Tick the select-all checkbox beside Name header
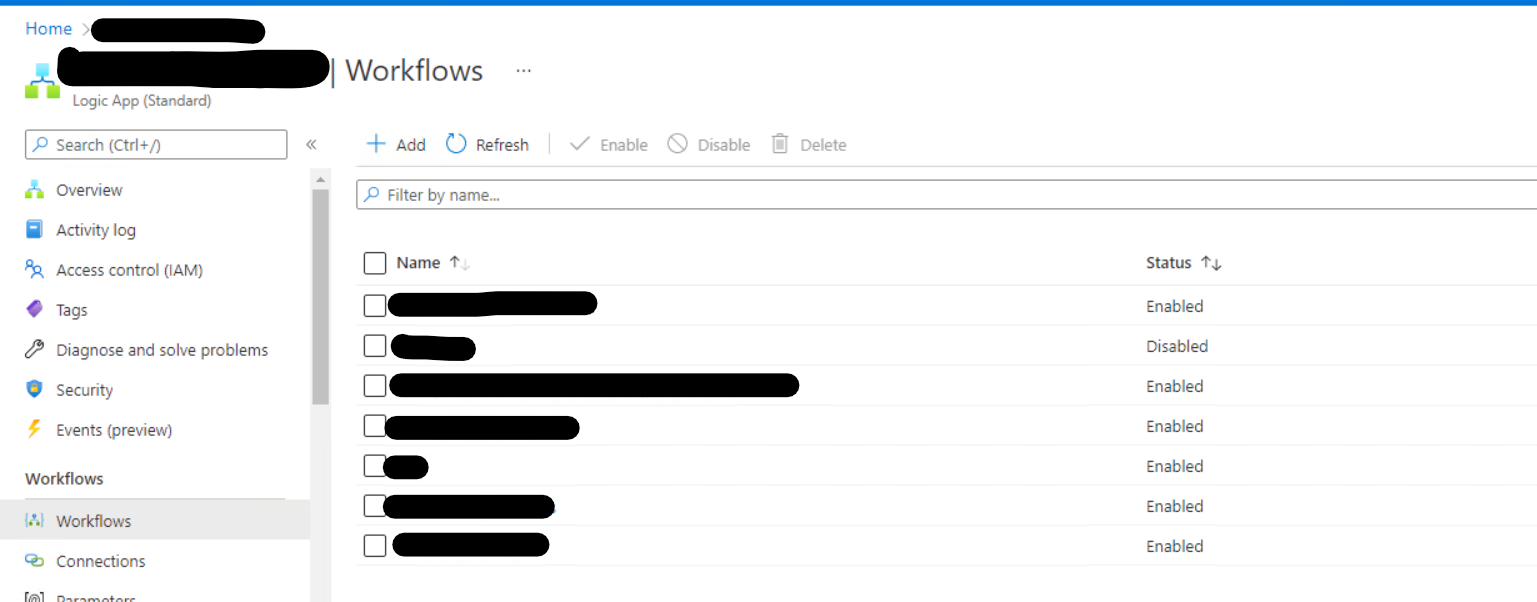This screenshot has width=1537, height=602. pos(375,263)
